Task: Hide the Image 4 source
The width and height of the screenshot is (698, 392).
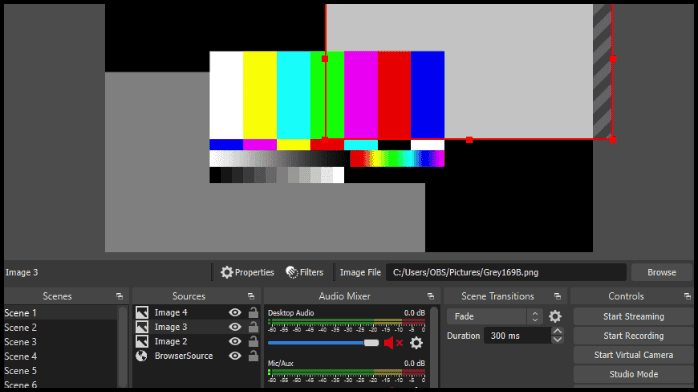Action: (235, 313)
